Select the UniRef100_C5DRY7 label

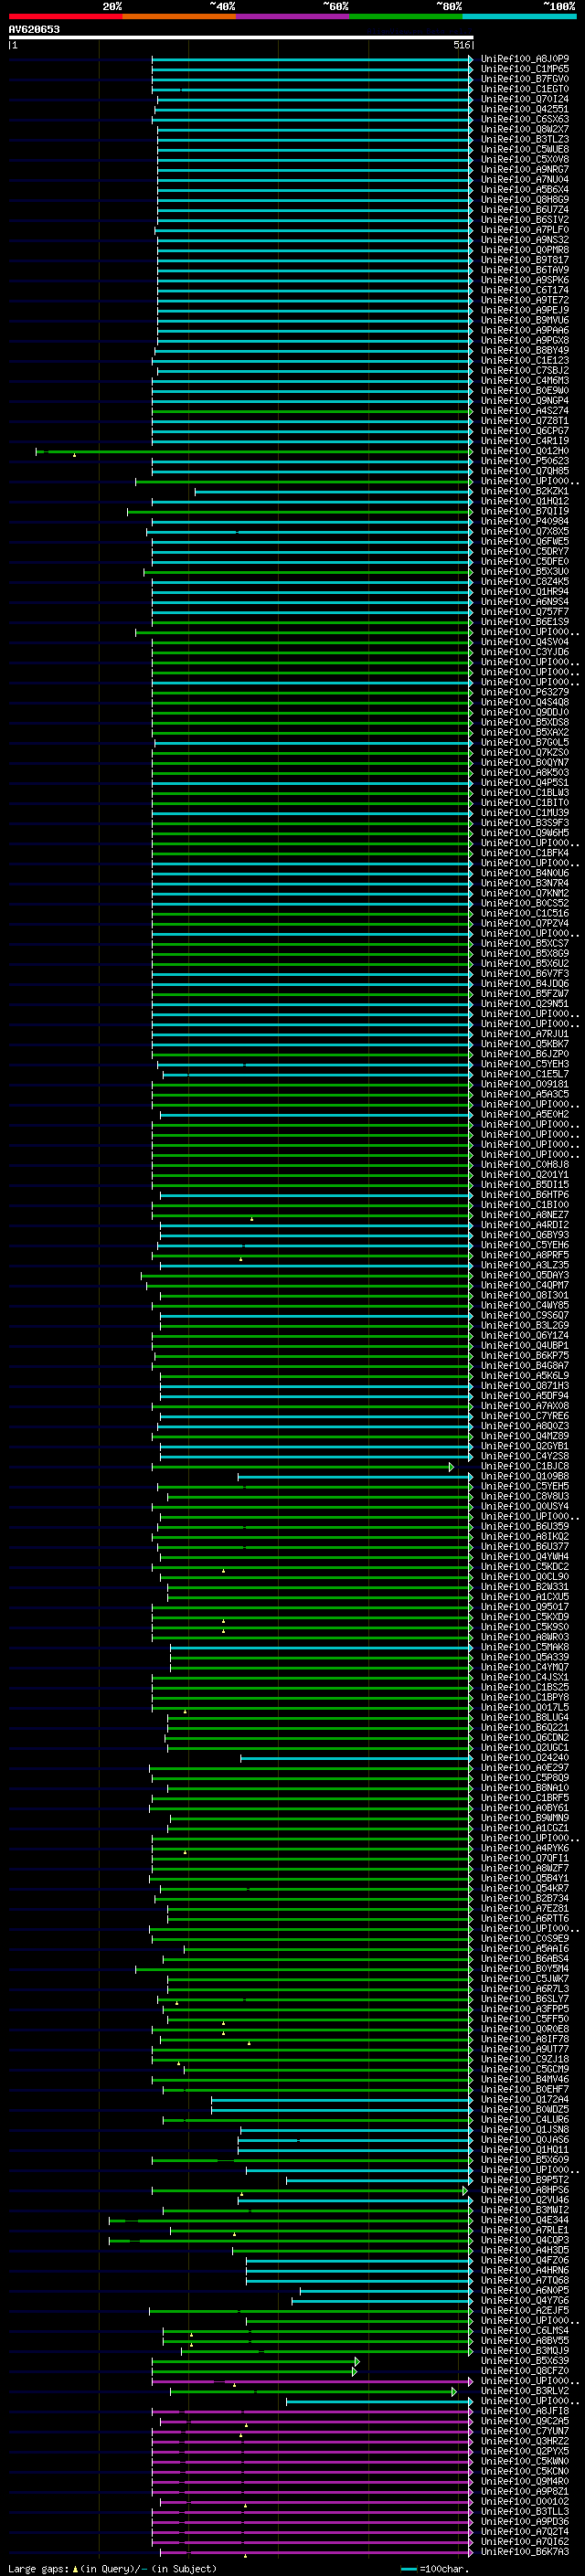coord(525,551)
